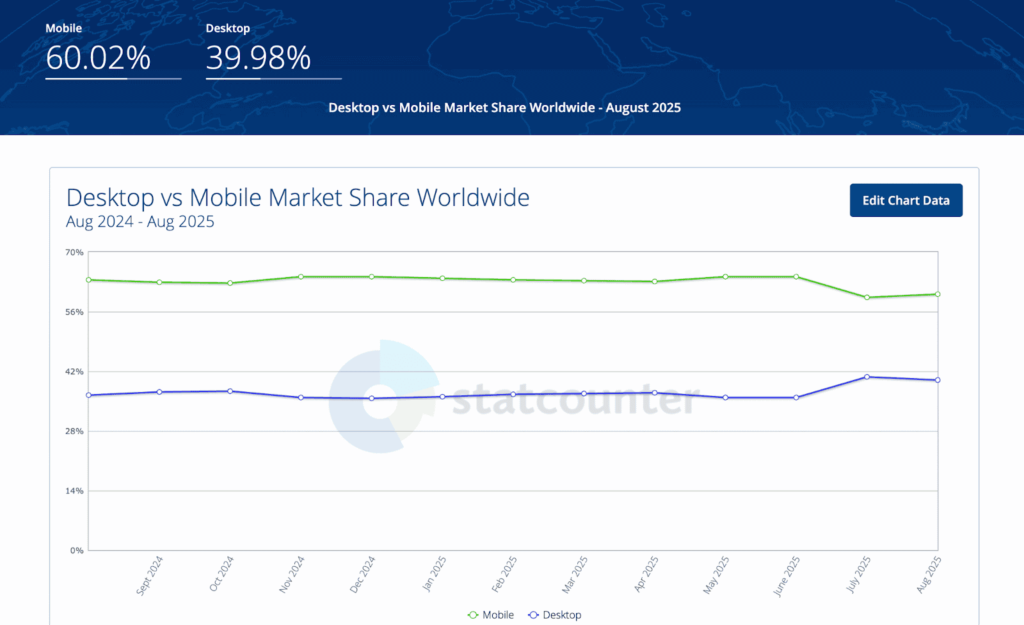Click the statcounter pie logo watermark
The width and height of the screenshot is (1024, 625).
[384, 396]
